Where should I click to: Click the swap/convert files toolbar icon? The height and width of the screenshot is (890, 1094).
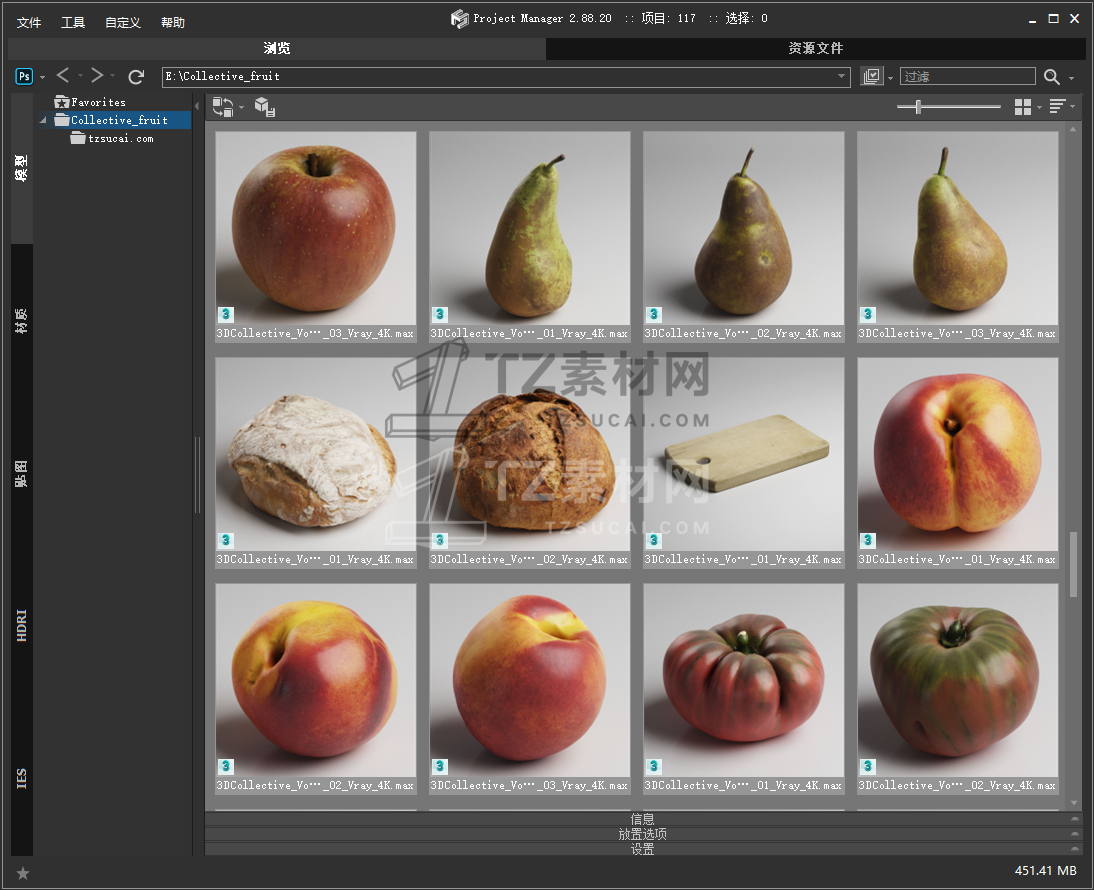coord(223,107)
